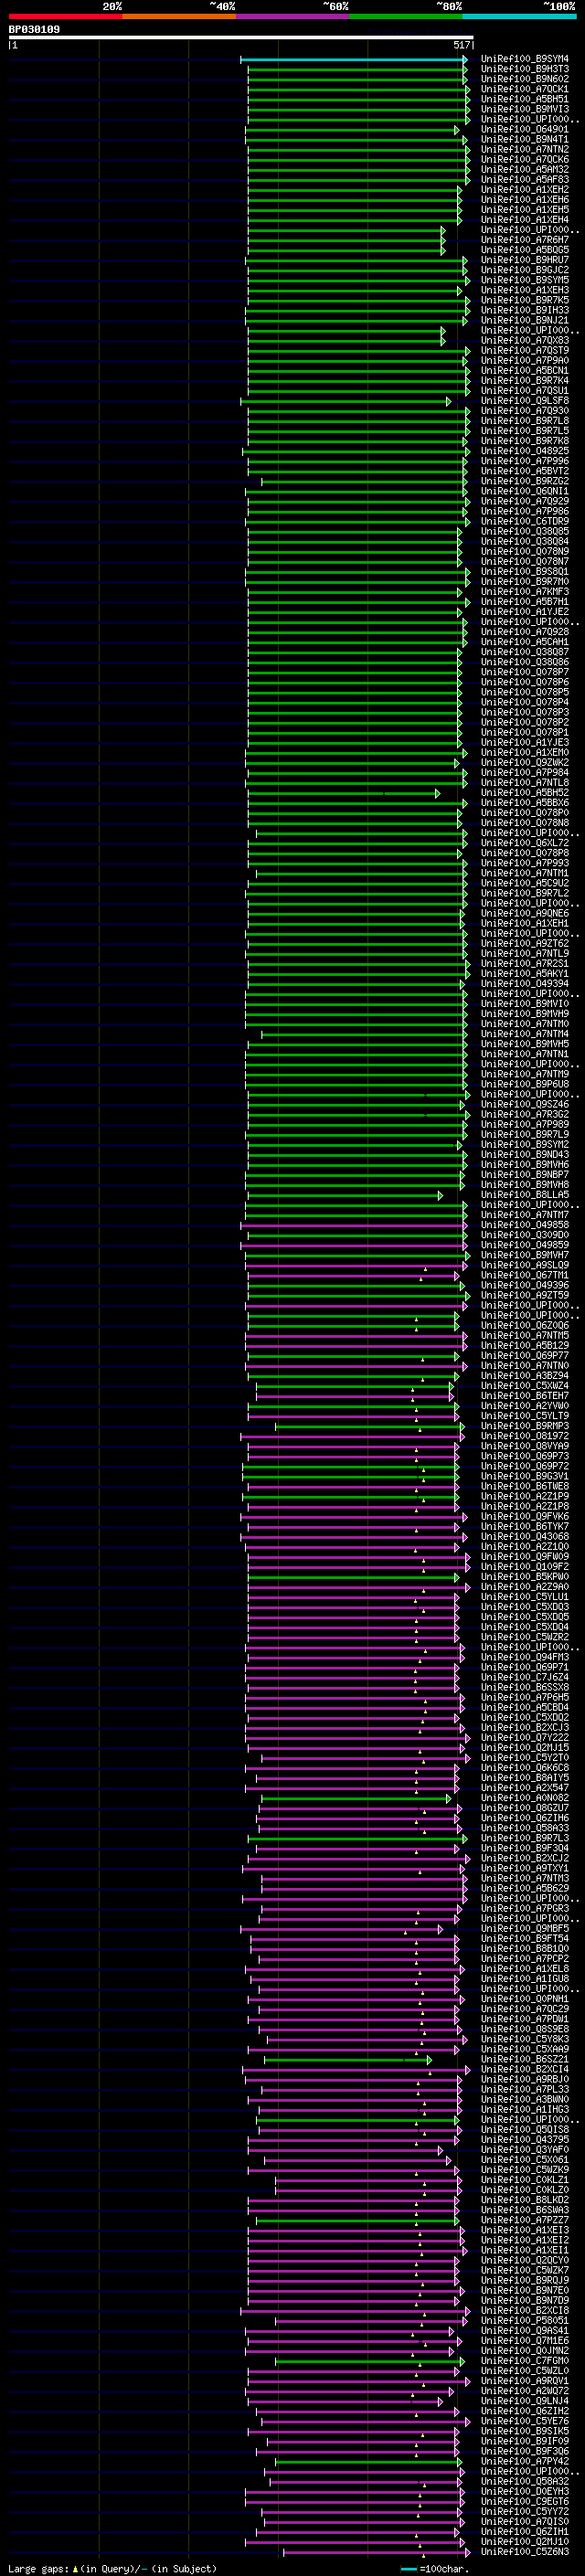585x2576 pixels.
Task: Pick the UniRef100_A5B129 sequence label
Action: (x=525, y=1346)
